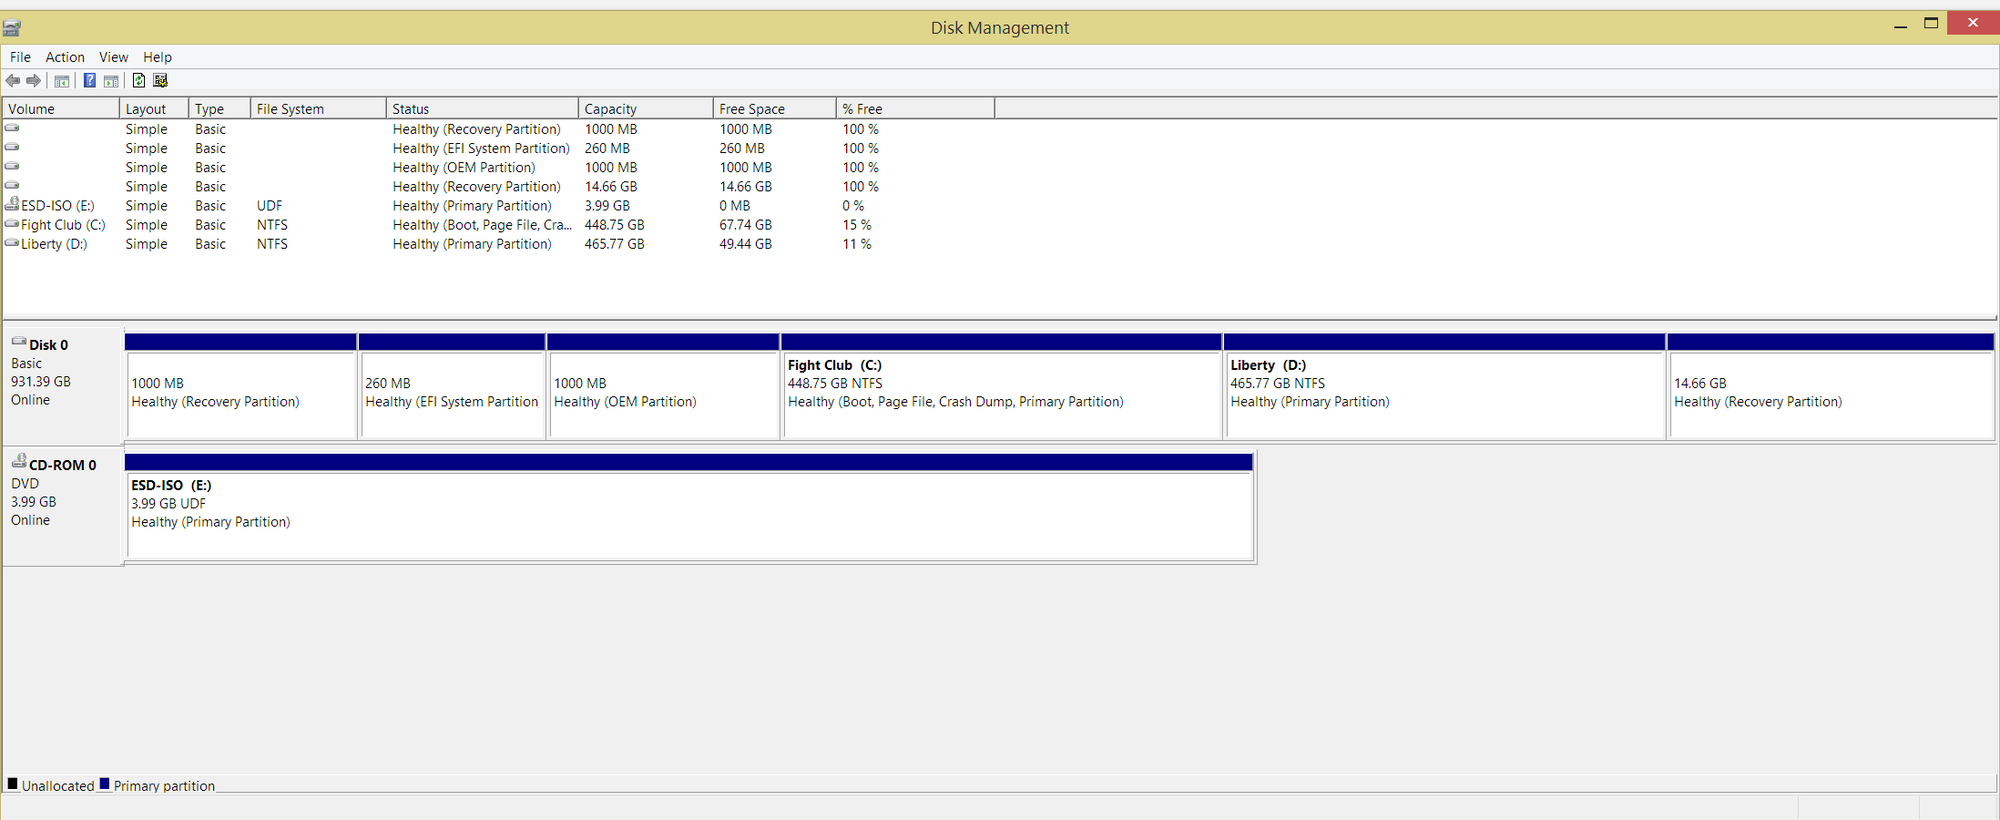Image resolution: width=2000 pixels, height=820 pixels.
Task: Select the Disk 0 header icon
Action: point(19,342)
